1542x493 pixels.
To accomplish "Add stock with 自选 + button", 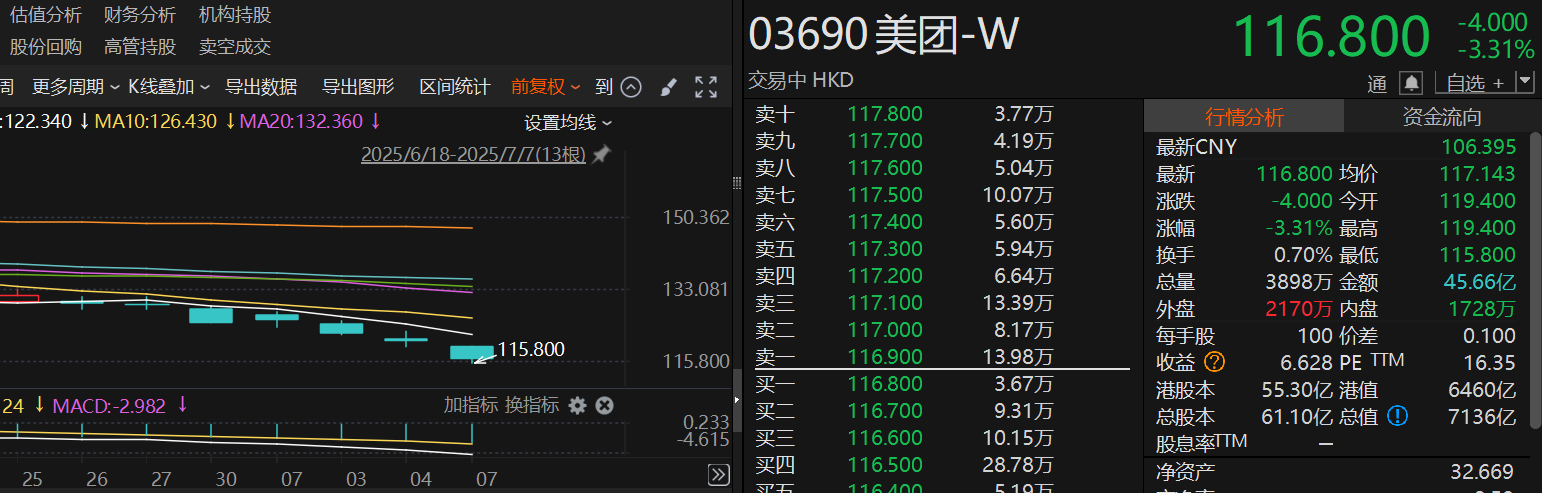I will pos(1475,82).
